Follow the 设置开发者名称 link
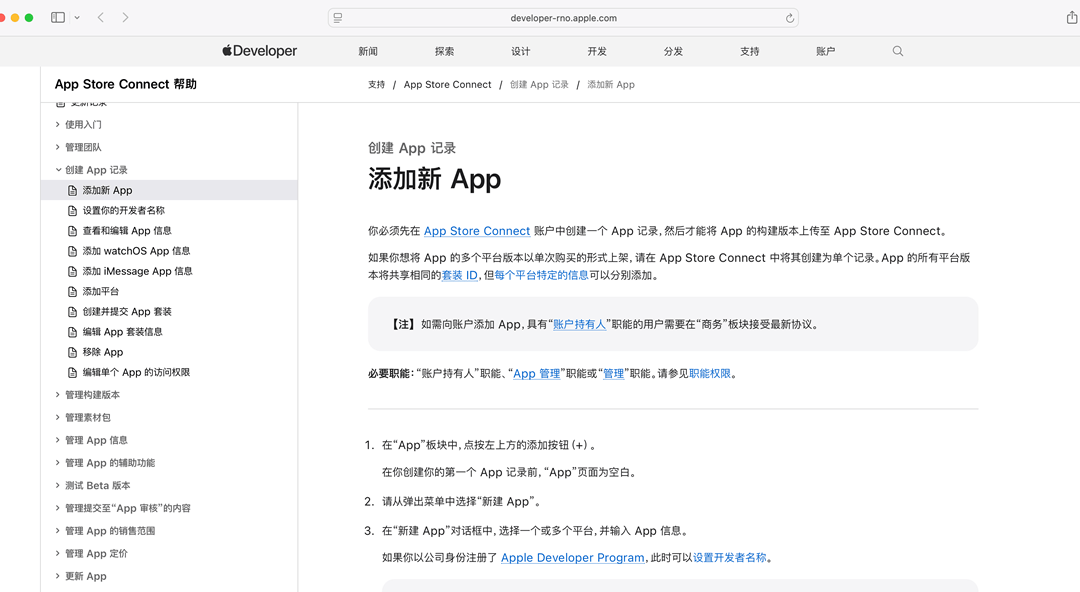This screenshot has height=592, width=1080. point(729,558)
